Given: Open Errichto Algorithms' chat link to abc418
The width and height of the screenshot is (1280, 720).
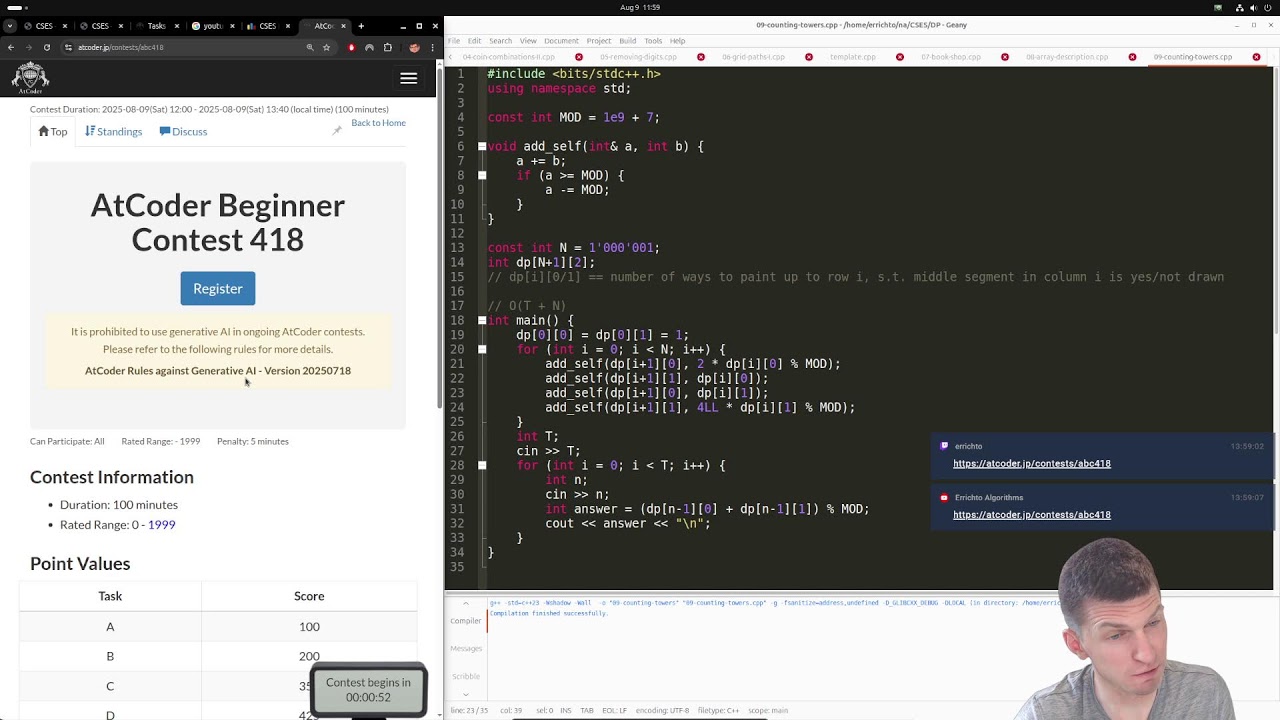Looking at the screenshot, I should click(x=1031, y=514).
